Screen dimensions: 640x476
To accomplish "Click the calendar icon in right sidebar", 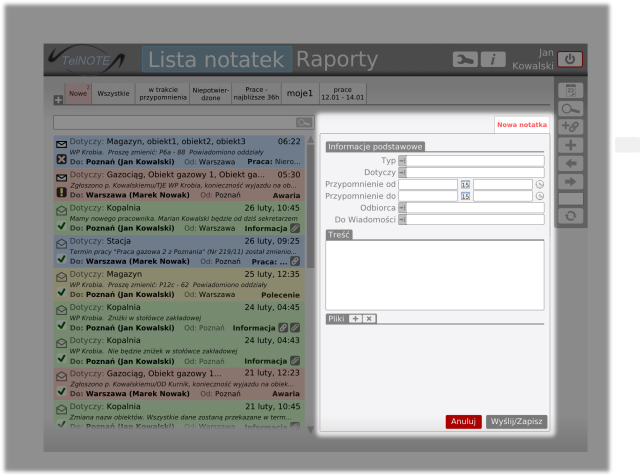I will (x=571, y=90).
